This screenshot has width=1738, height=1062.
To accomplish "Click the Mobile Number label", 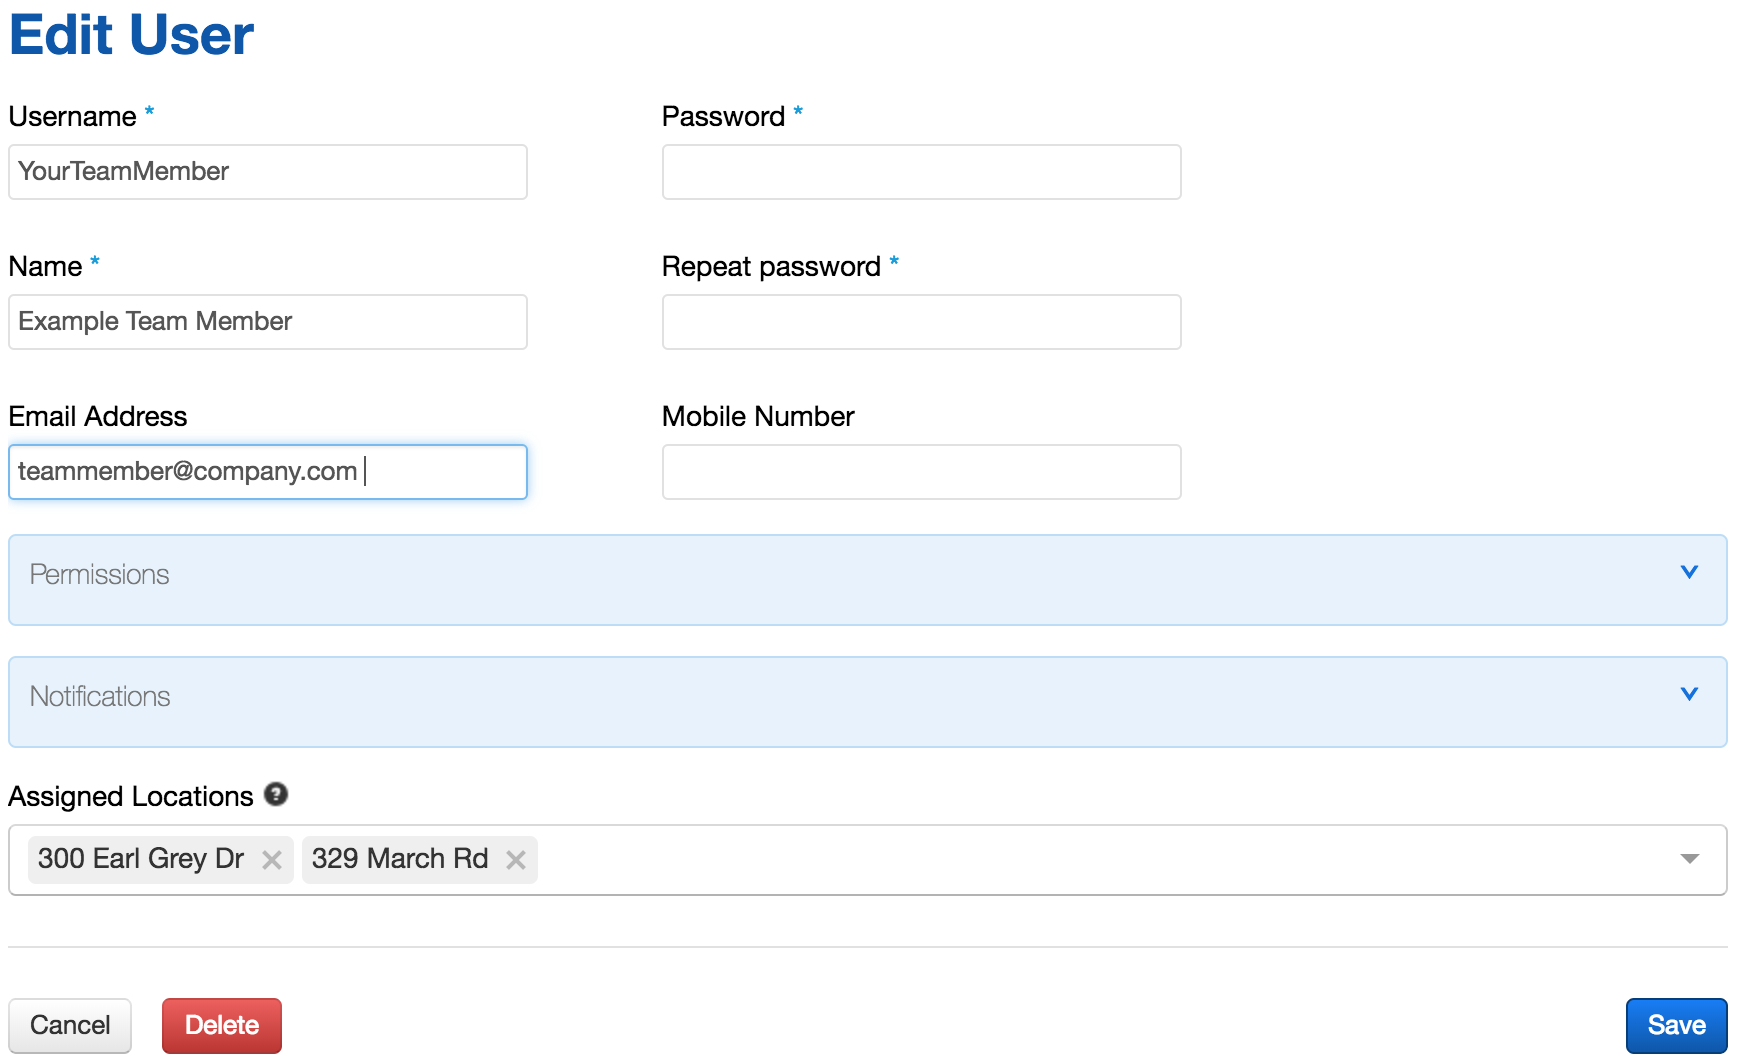I will pyautogui.click(x=758, y=417).
